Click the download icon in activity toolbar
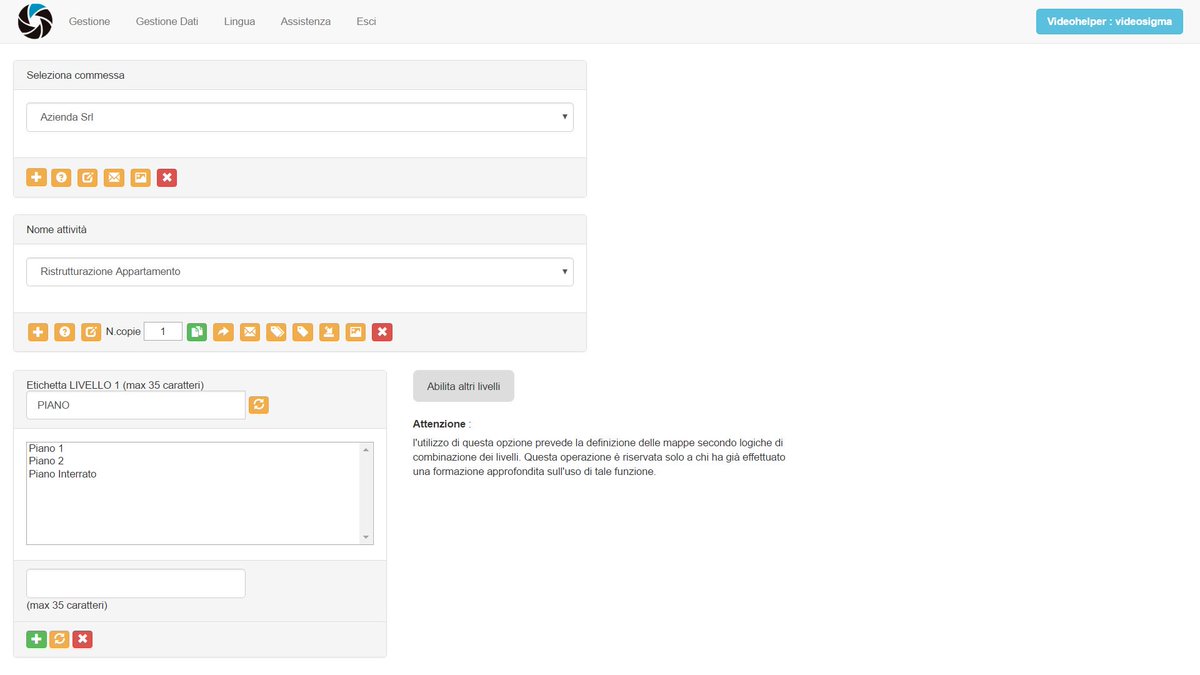Screen dimensions: 1200x675 329,331
